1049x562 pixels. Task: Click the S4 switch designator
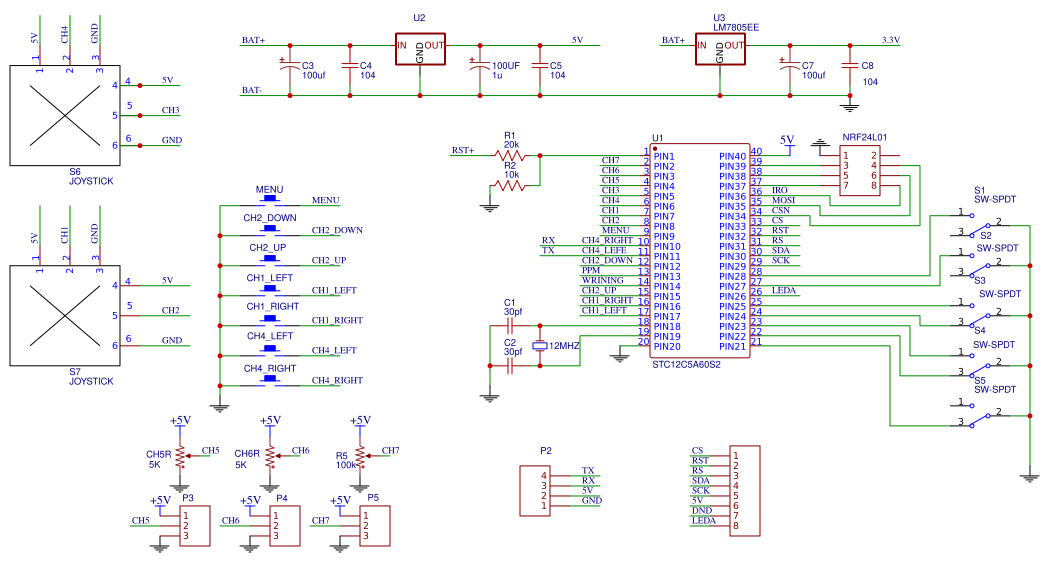(980, 330)
